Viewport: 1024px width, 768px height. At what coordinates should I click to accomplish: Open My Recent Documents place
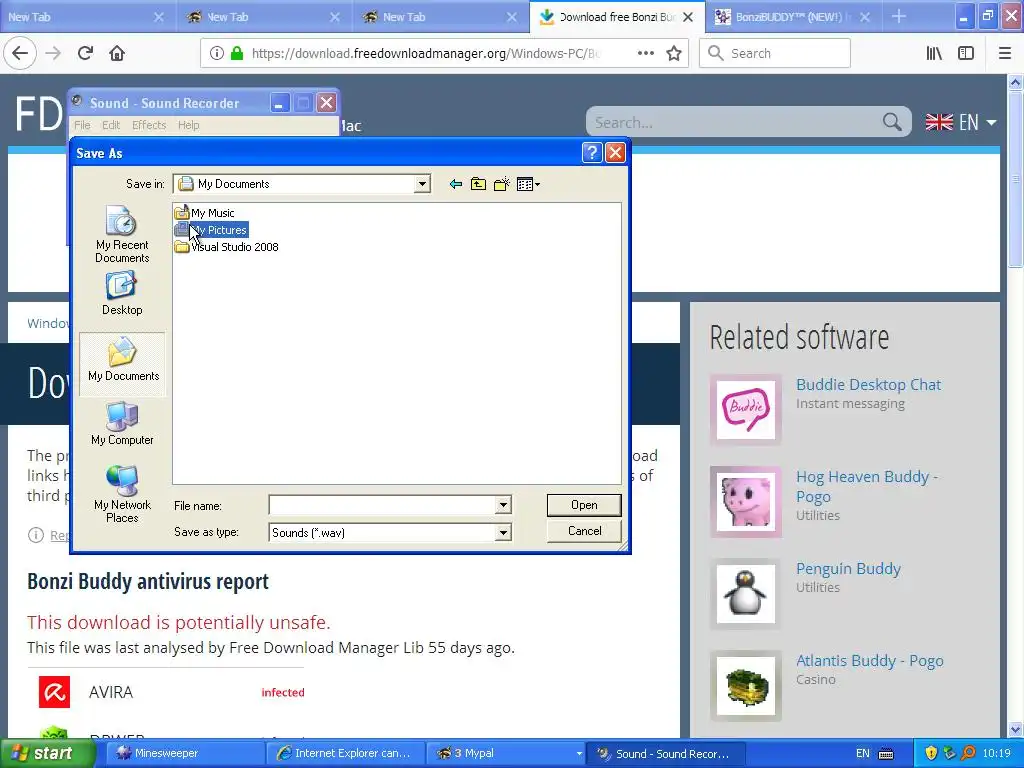tap(122, 234)
